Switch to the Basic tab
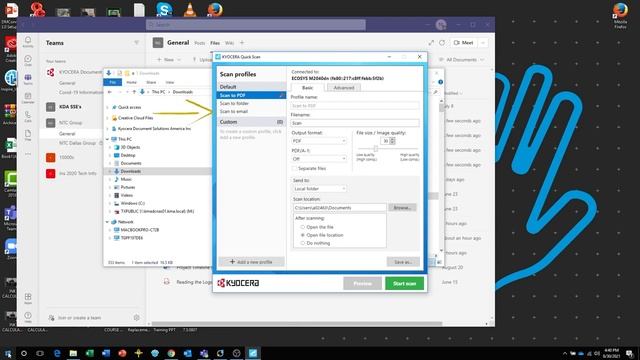Image resolution: width=640 pixels, height=360 pixels. click(x=307, y=88)
